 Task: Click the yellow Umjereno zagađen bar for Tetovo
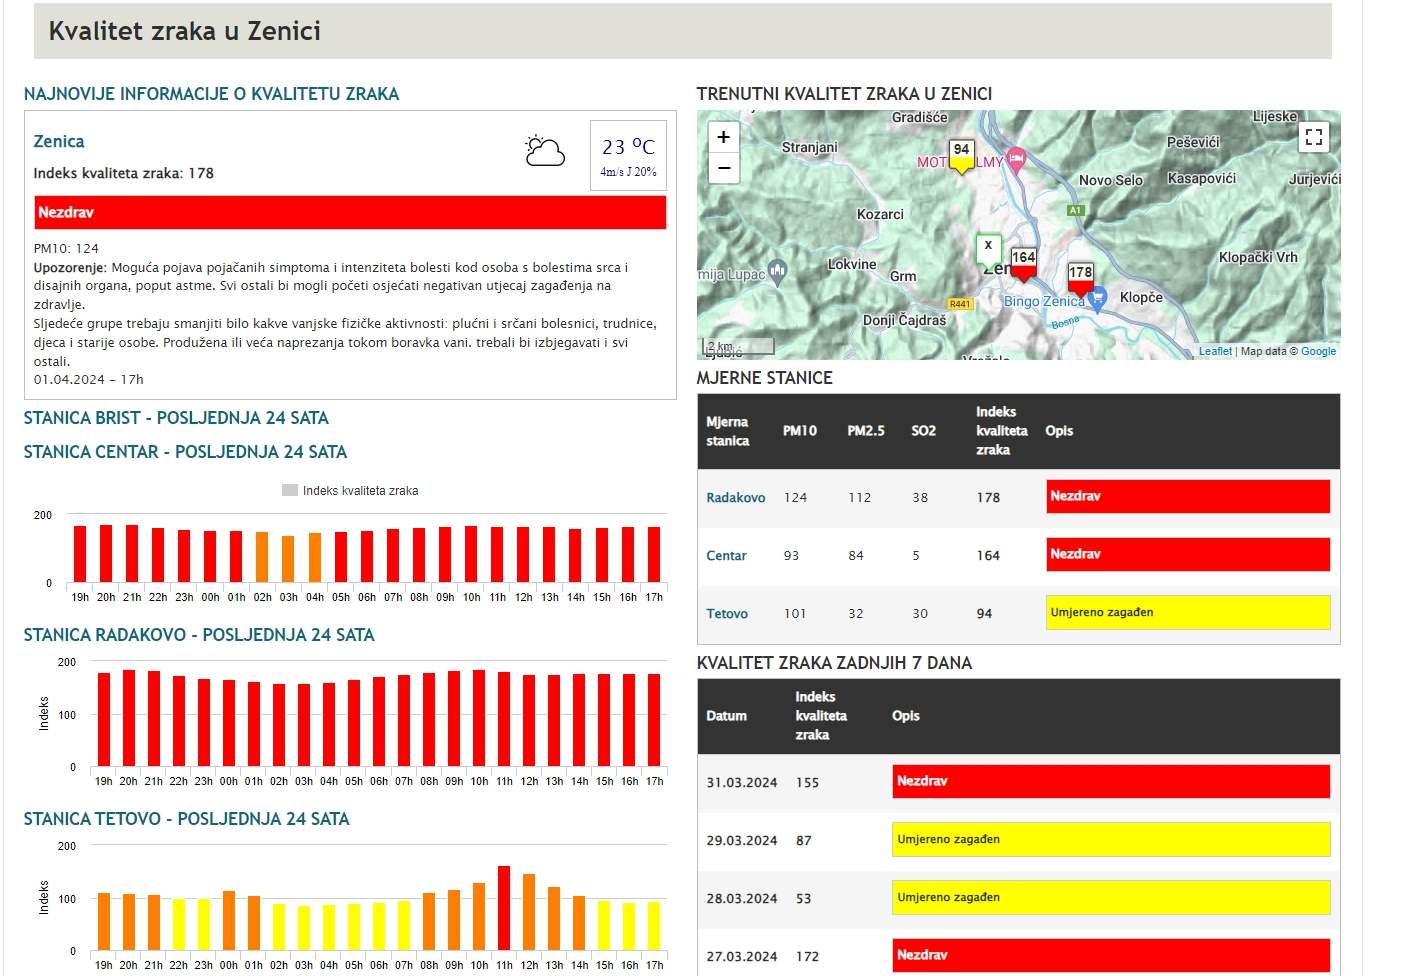point(1187,612)
